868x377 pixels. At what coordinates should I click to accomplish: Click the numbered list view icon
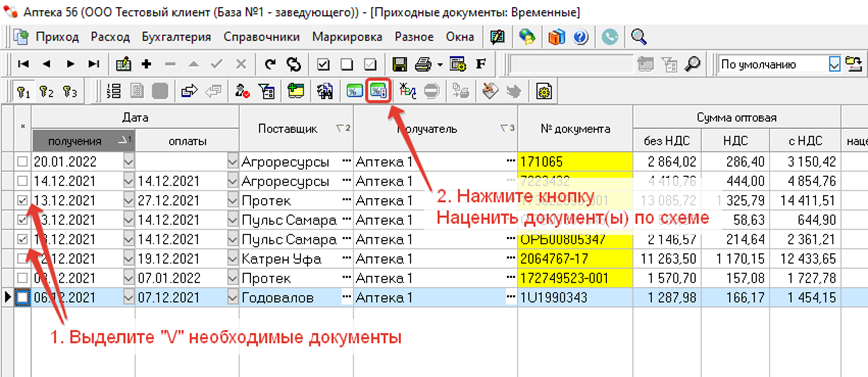pos(113,91)
